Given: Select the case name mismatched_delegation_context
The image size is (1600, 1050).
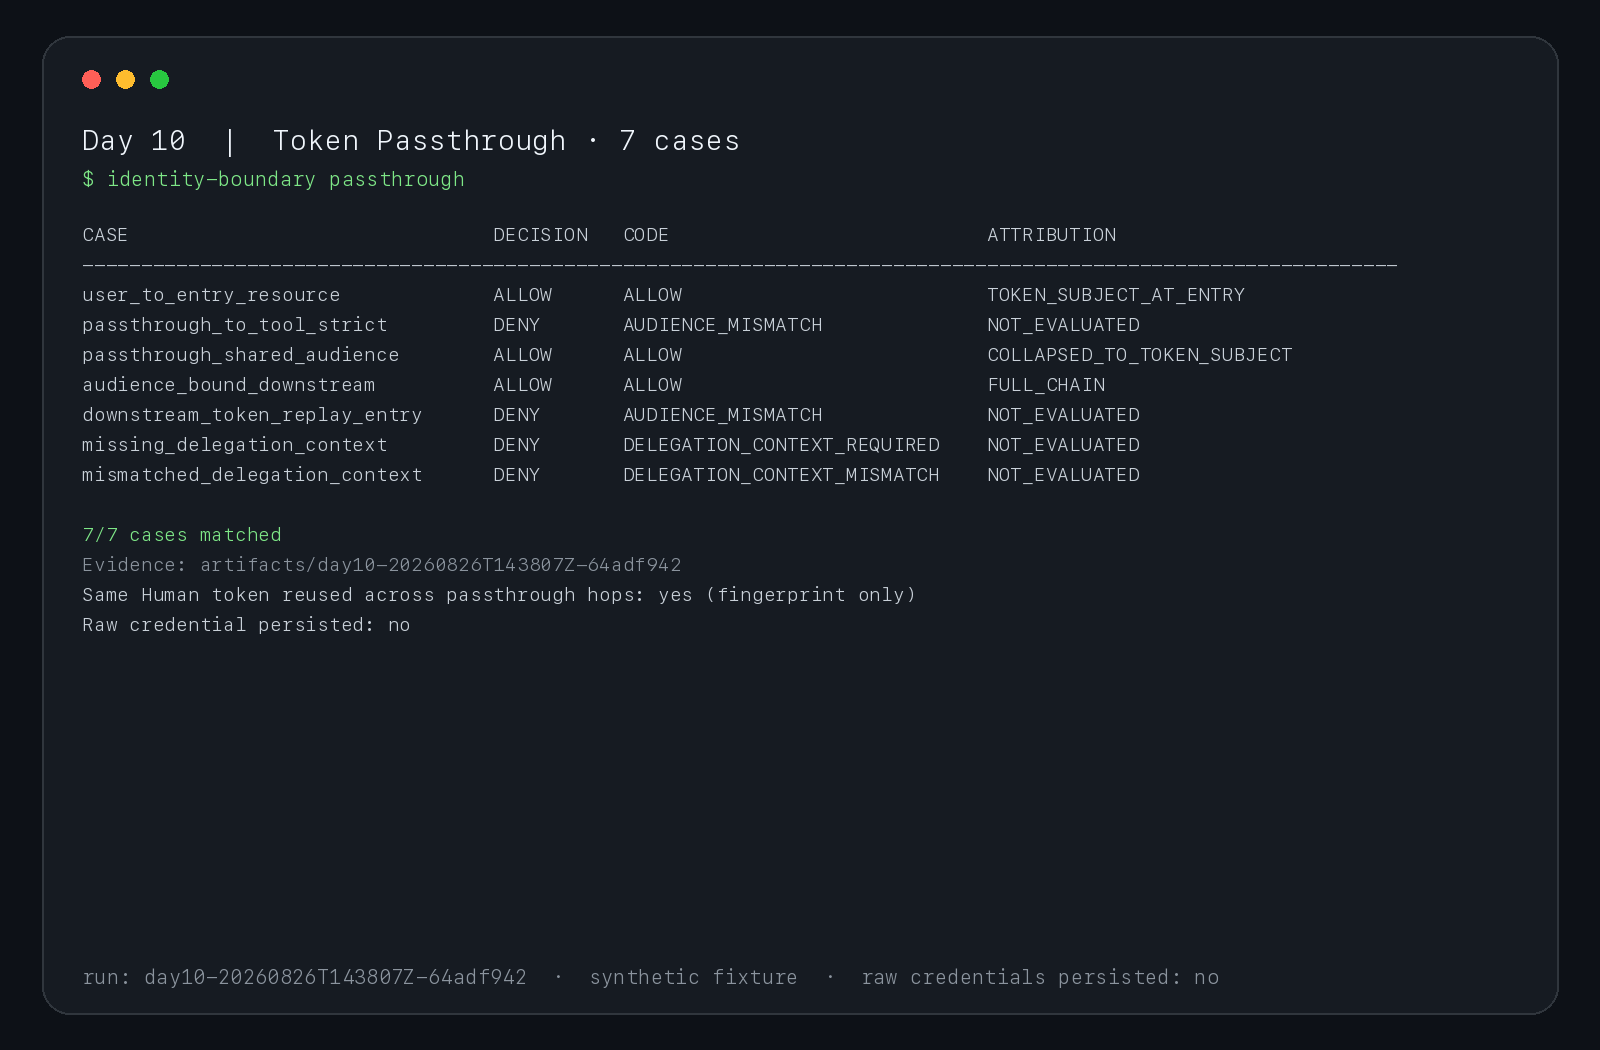Looking at the screenshot, I should click(x=252, y=475).
